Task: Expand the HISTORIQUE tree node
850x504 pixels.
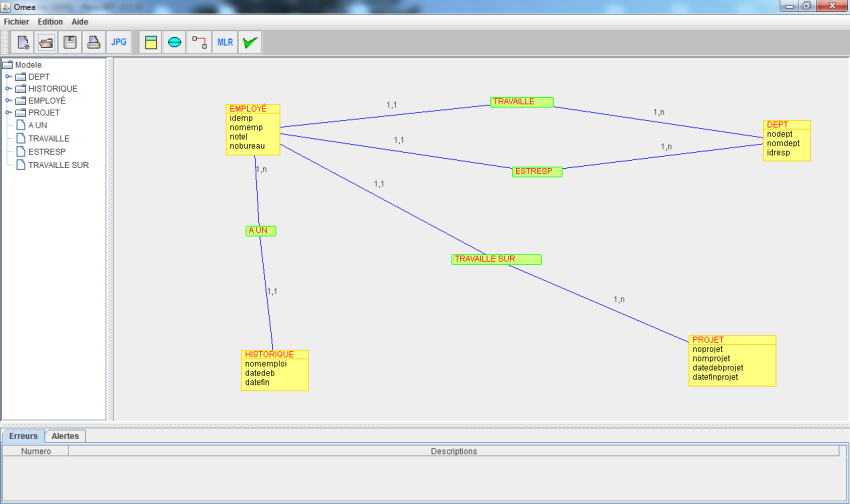Action: click(x=9, y=89)
